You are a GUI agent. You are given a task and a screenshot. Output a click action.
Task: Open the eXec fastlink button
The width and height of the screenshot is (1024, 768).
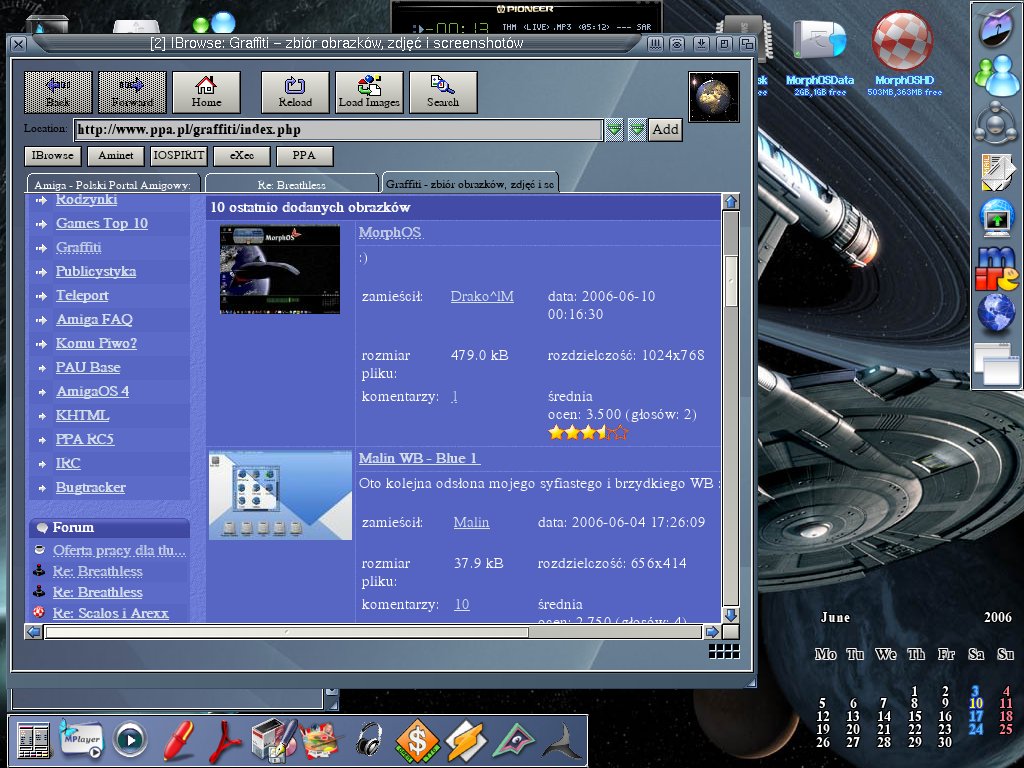point(242,155)
